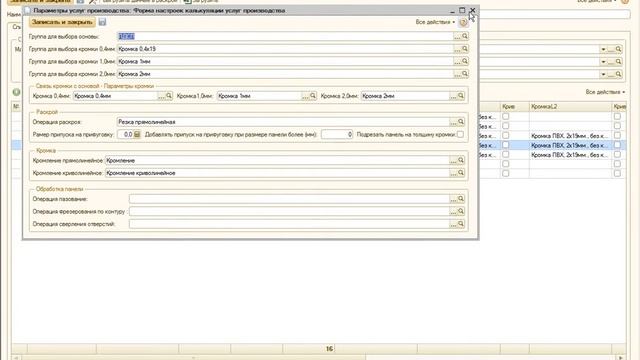Screen dimensions: 640x360
Task: Toggle highlighted row's checkbox left of Кромка L2
Action: click(x=505, y=145)
